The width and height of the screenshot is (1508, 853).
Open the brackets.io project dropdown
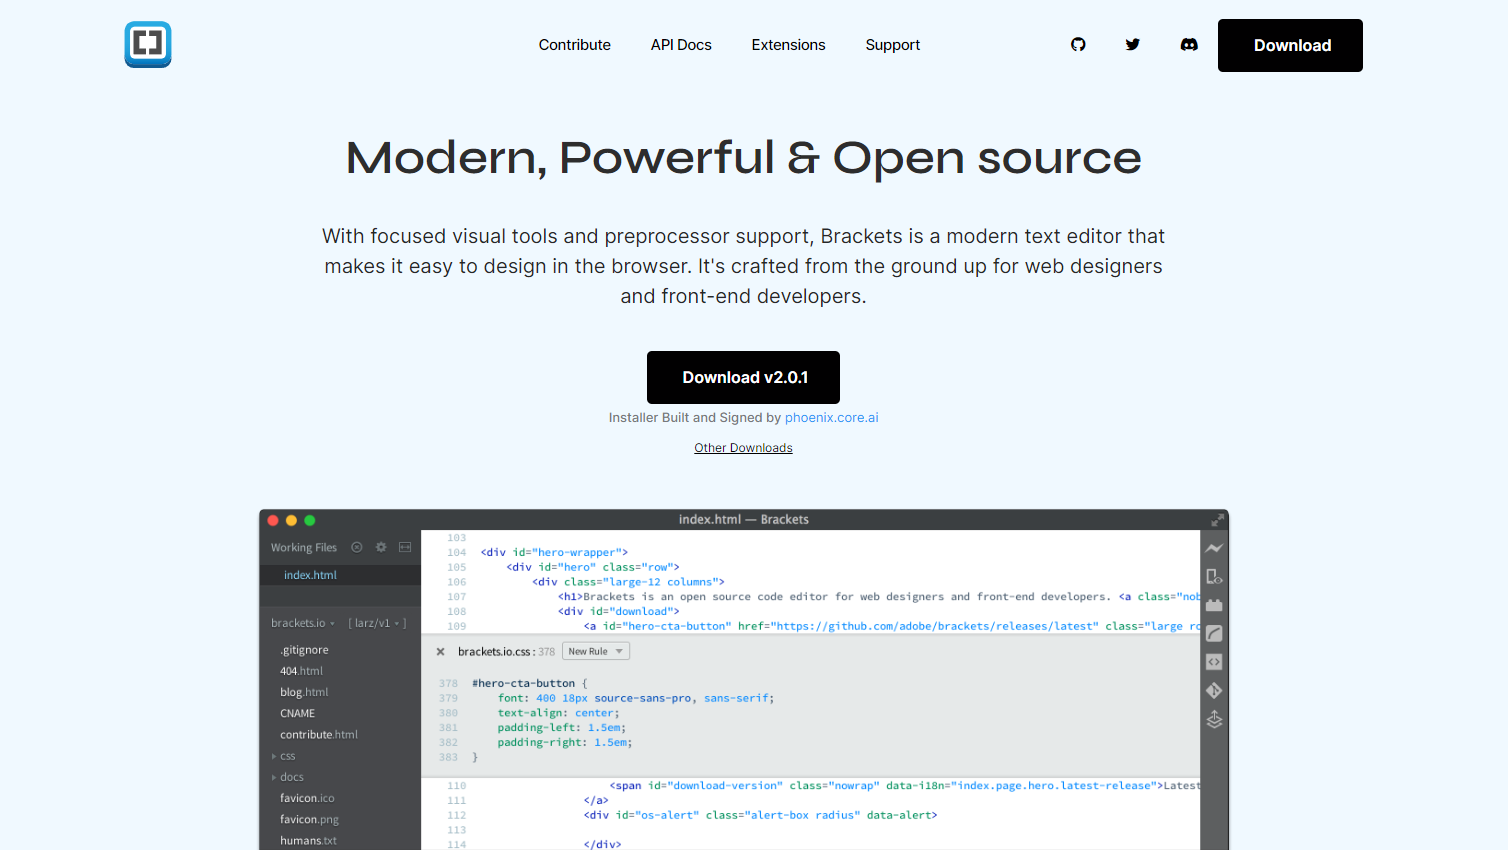coord(303,622)
